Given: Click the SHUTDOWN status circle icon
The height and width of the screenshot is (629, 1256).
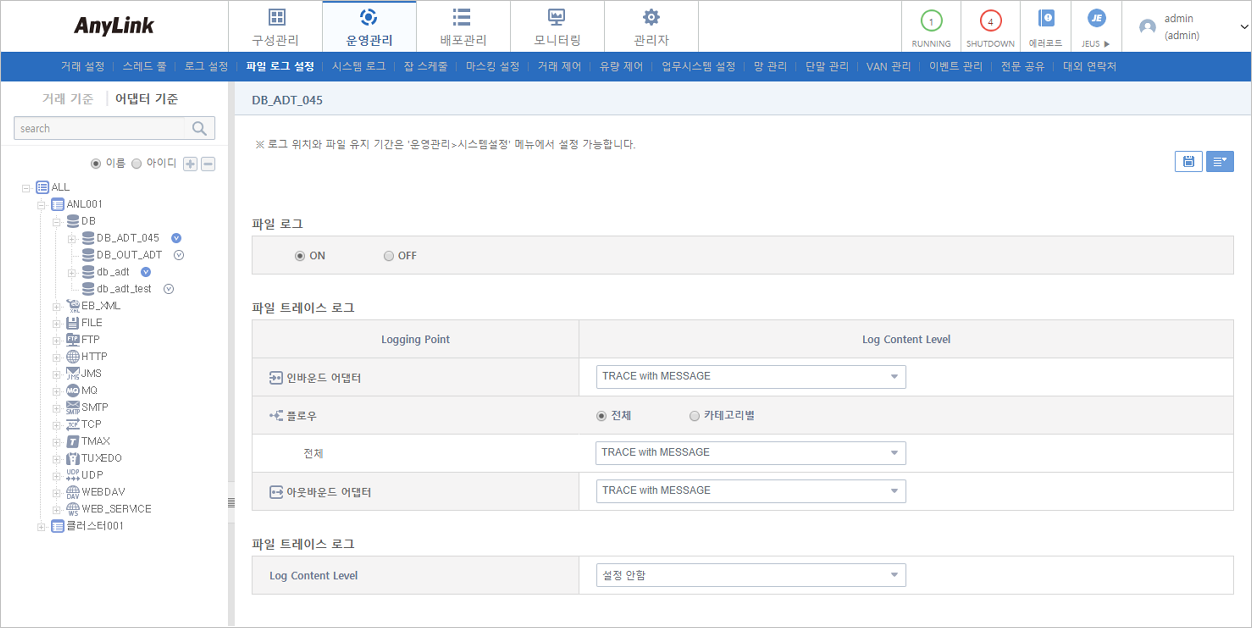Looking at the screenshot, I should click(x=990, y=21).
